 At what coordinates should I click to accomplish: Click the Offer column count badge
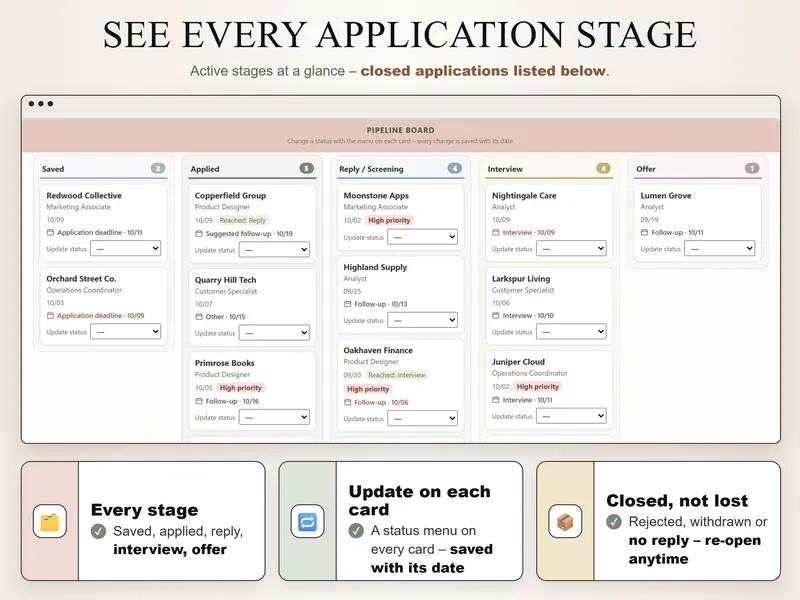point(752,168)
